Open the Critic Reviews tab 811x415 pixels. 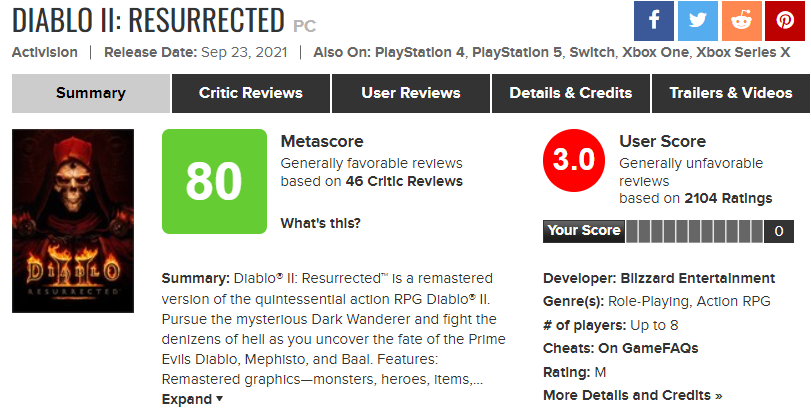click(250, 93)
